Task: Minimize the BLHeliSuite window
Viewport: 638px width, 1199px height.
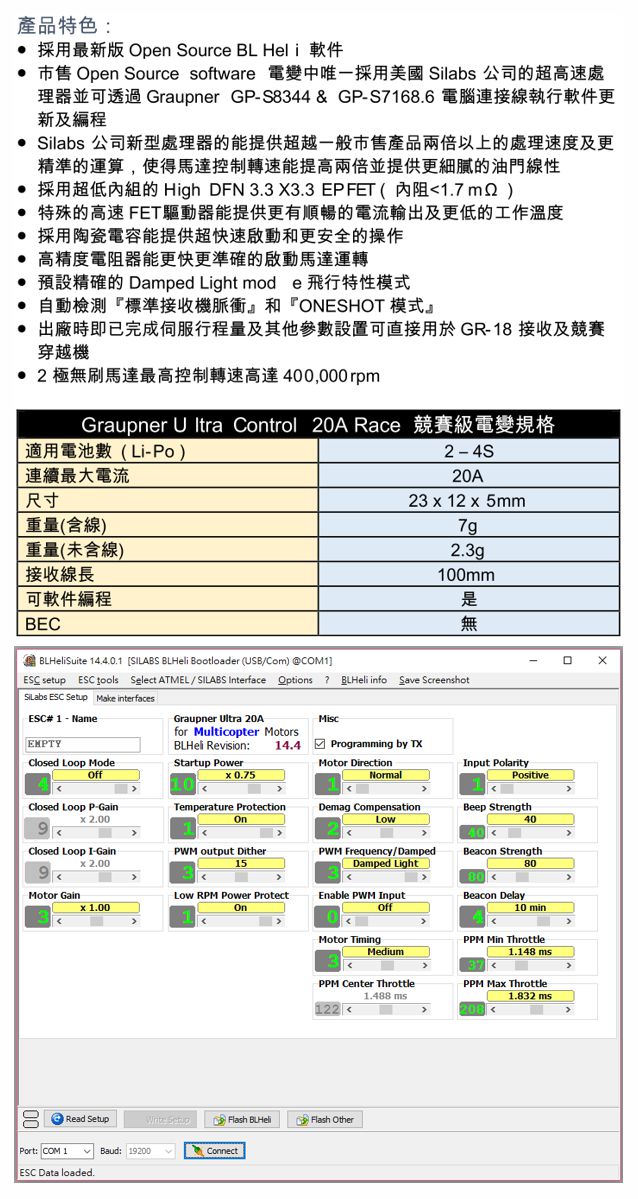Action: click(x=532, y=660)
